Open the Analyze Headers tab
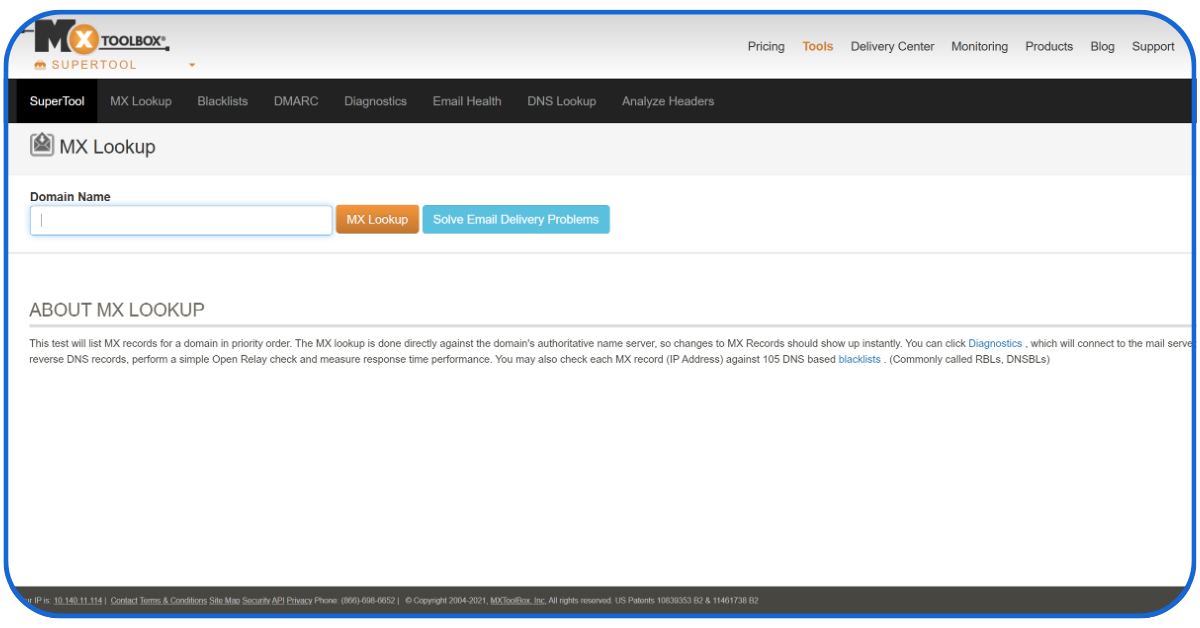Screen dimensions: 1200x628 point(668,101)
